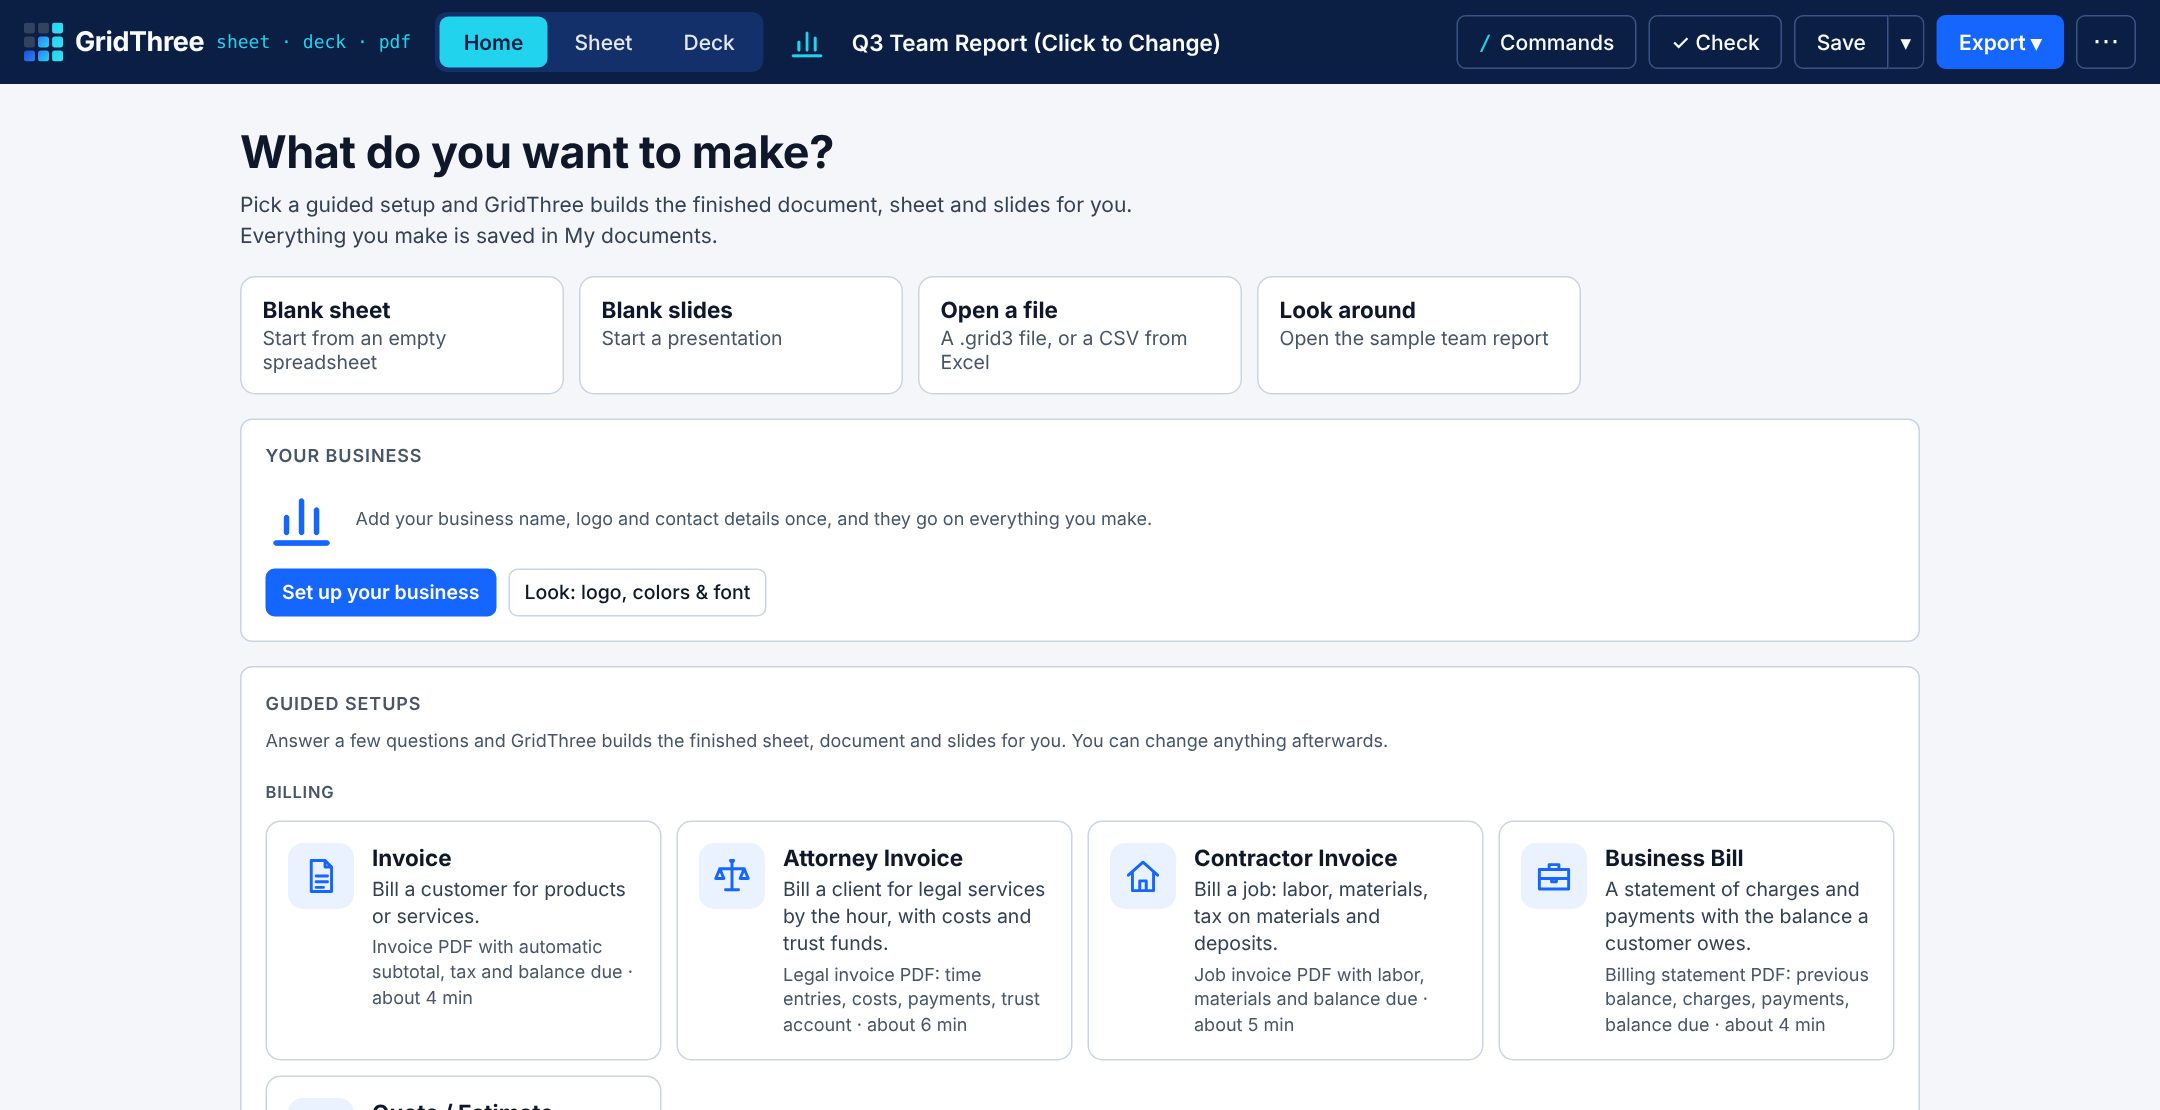Click the Business Bill briefcase icon

[1554, 876]
